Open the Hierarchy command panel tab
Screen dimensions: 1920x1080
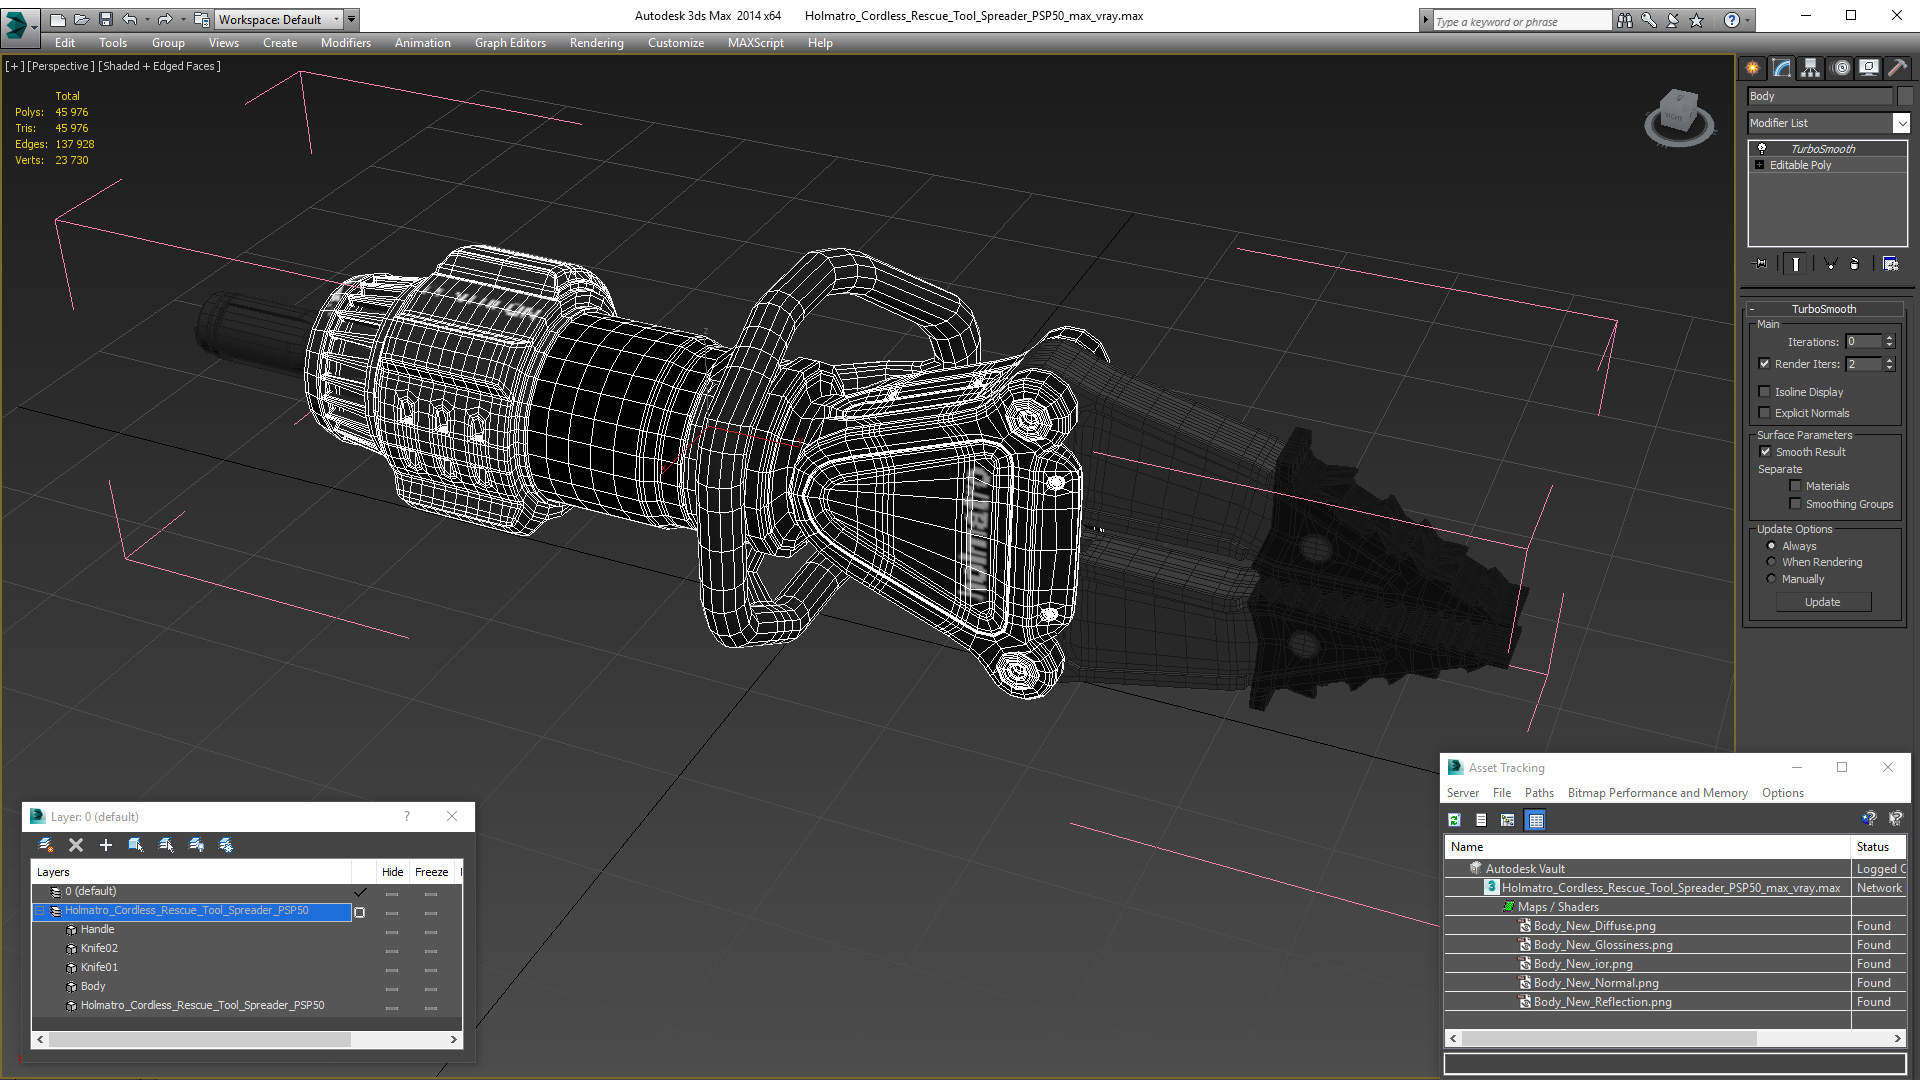(1810, 68)
